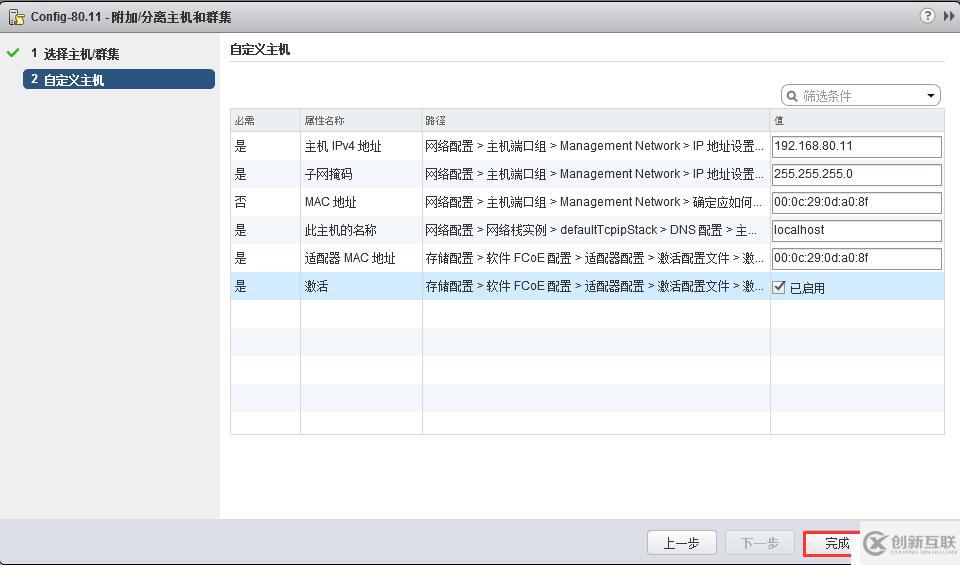Select step 2 自定义主机
The image size is (960, 565).
click(119, 80)
